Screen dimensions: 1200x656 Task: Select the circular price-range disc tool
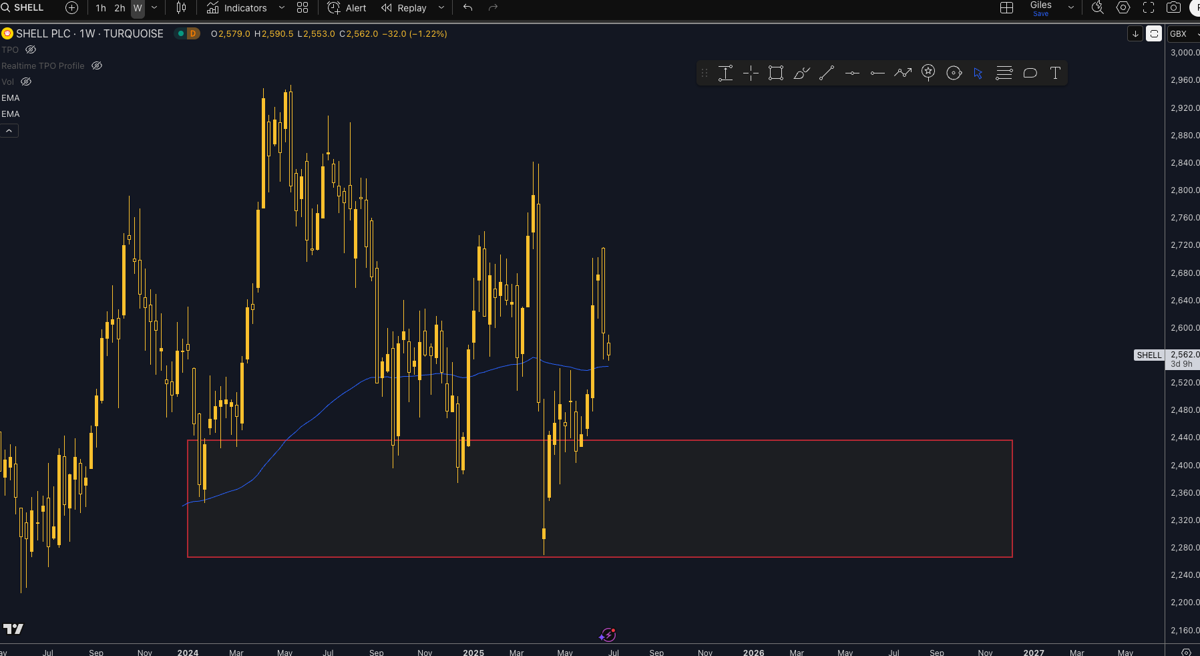(954, 73)
